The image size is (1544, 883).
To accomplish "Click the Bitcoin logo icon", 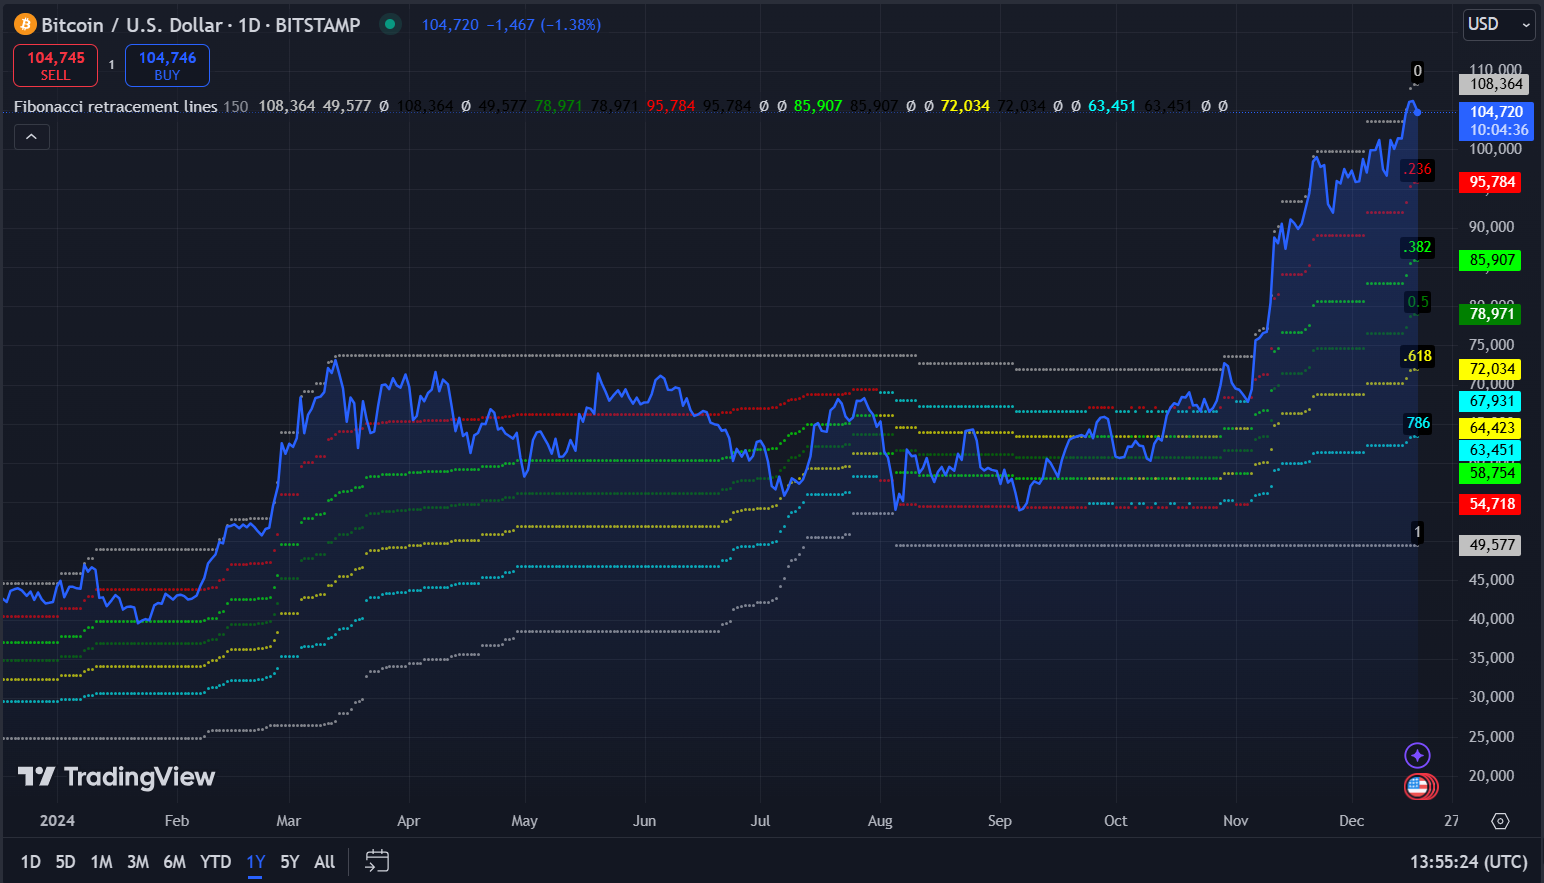I will (25, 25).
